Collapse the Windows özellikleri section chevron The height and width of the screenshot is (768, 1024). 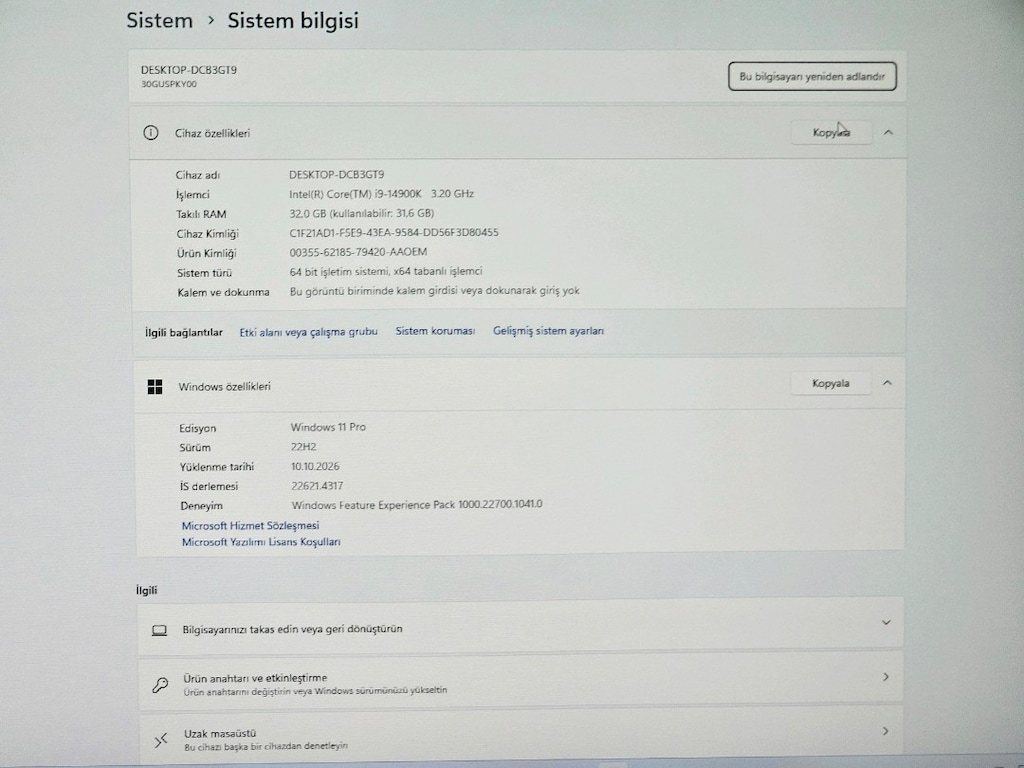pos(887,383)
